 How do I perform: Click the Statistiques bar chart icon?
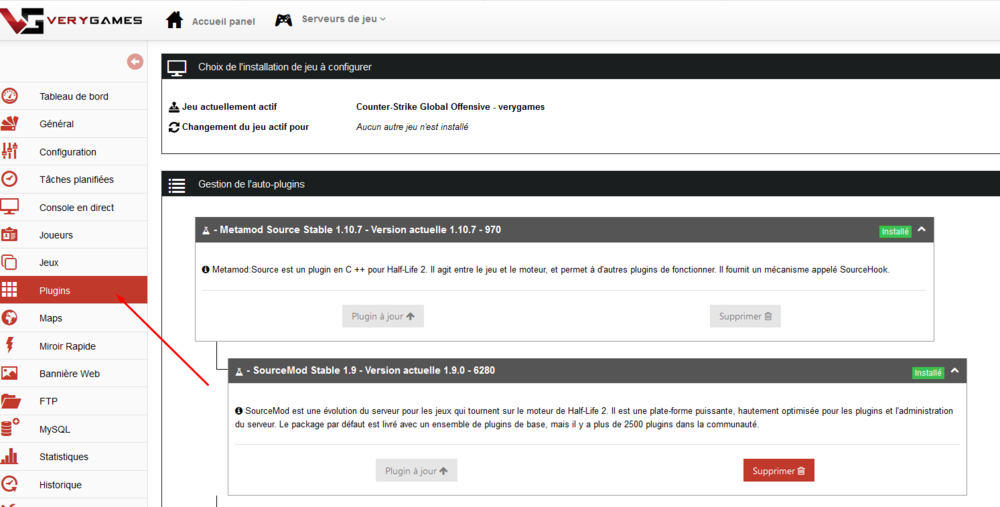[10, 456]
